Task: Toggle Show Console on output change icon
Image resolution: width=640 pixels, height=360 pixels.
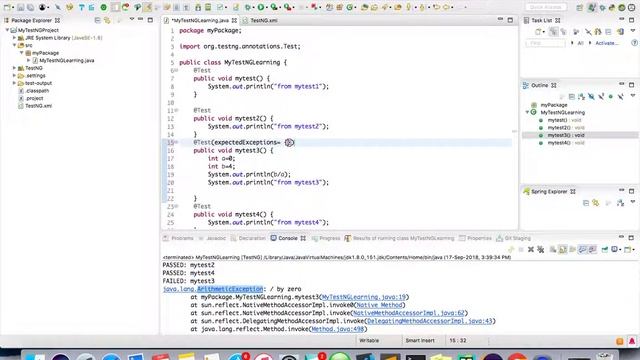Action: 582,249
